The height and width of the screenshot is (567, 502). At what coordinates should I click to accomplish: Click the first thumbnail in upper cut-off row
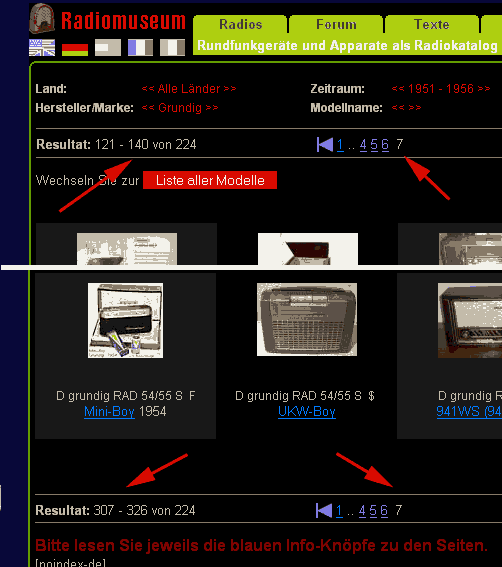127,249
